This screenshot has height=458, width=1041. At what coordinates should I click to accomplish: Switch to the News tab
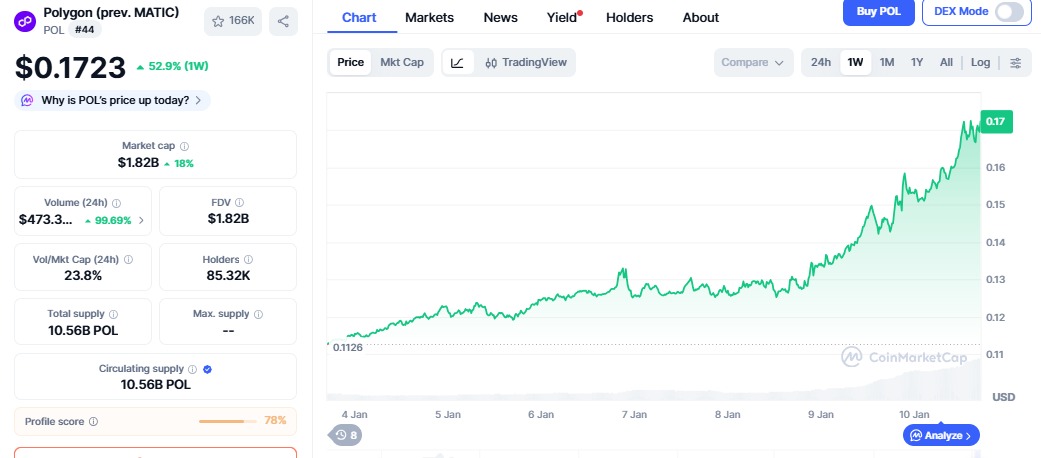[501, 17]
